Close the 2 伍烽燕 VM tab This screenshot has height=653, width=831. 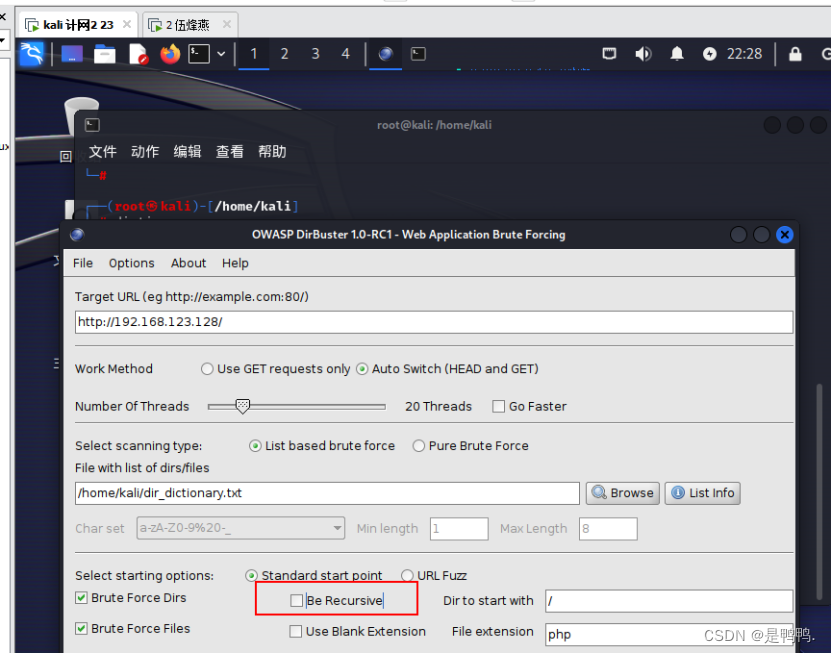(227, 24)
